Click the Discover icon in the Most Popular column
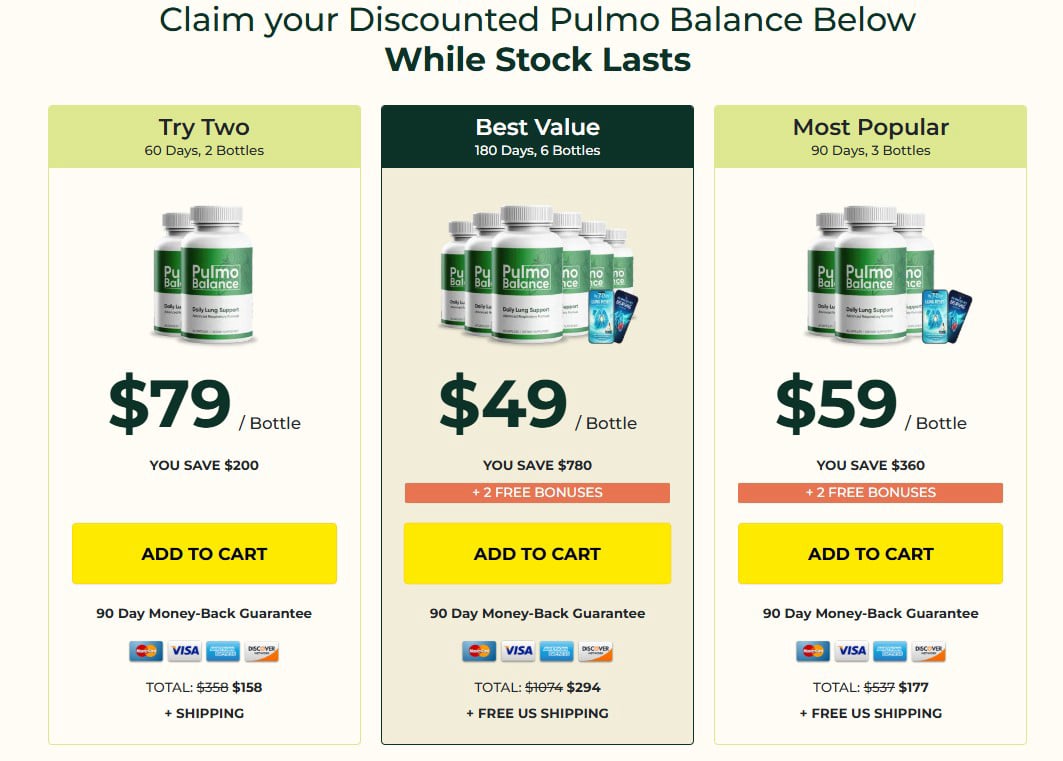This screenshot has height=761, width=1063. [928, 650]
